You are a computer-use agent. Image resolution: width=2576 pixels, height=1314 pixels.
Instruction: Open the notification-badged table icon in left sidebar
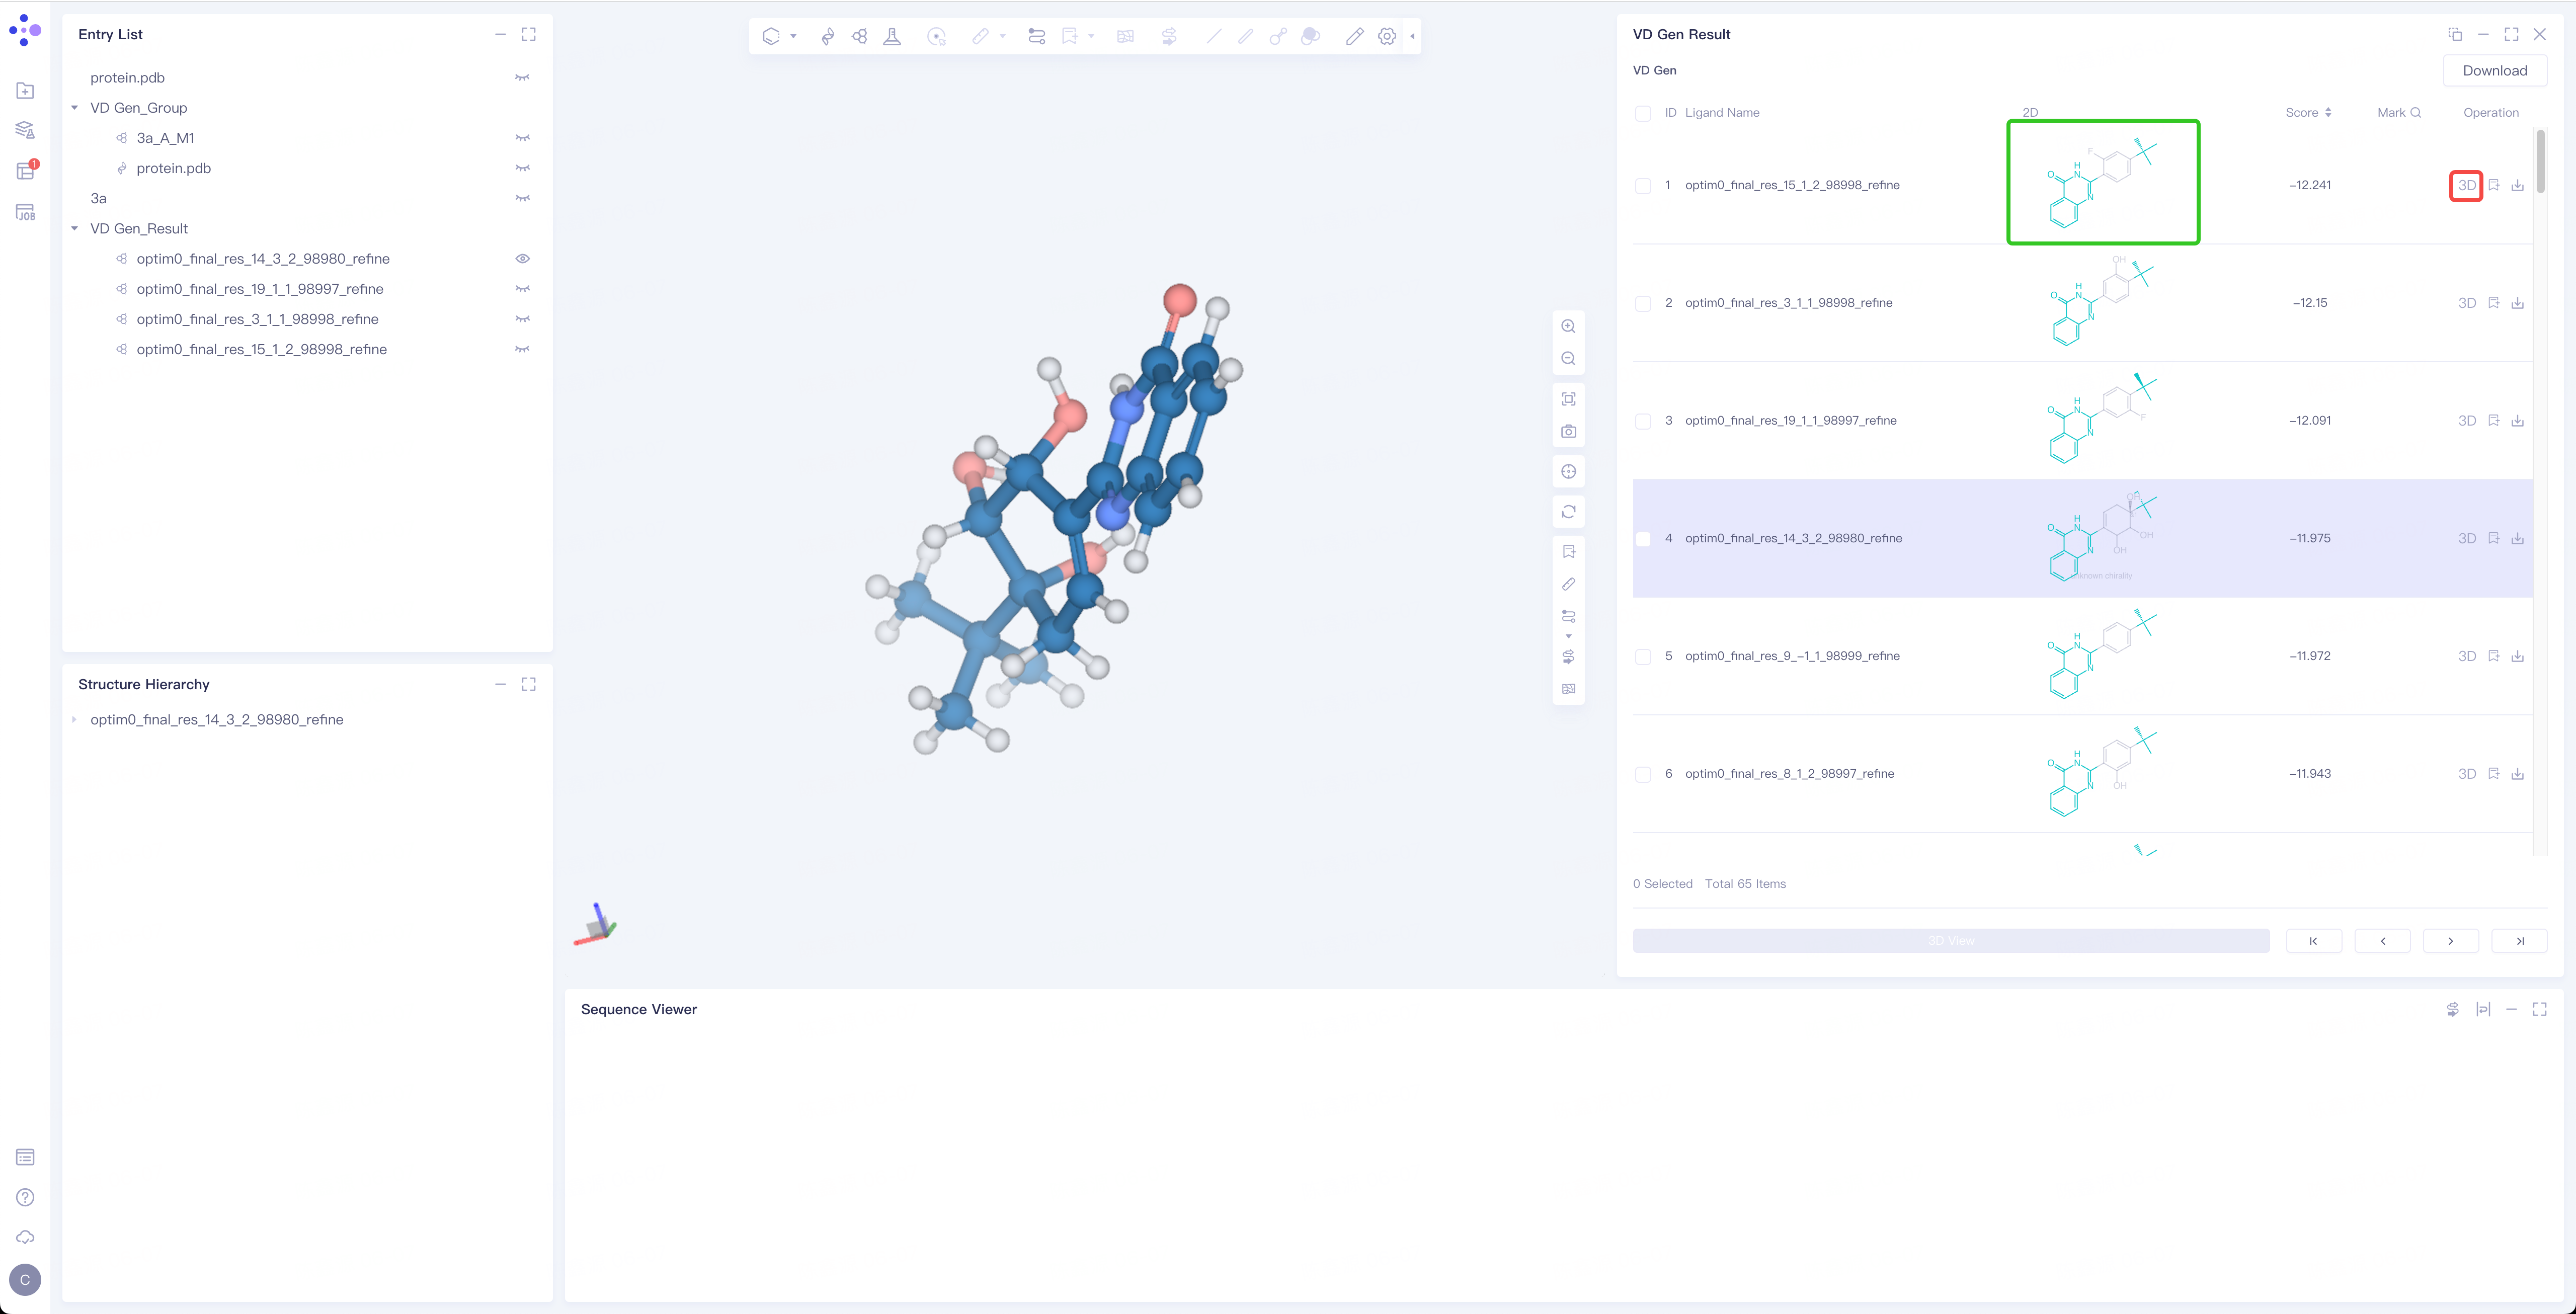(26, 171)
